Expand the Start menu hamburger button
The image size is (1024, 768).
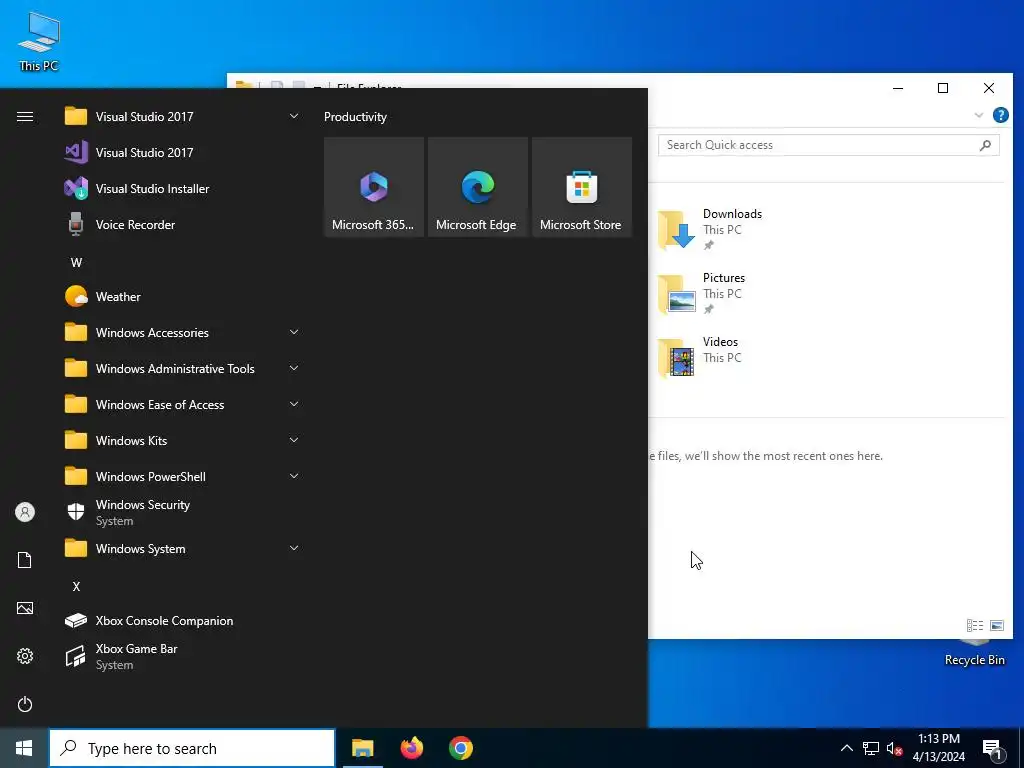(25, 116)
